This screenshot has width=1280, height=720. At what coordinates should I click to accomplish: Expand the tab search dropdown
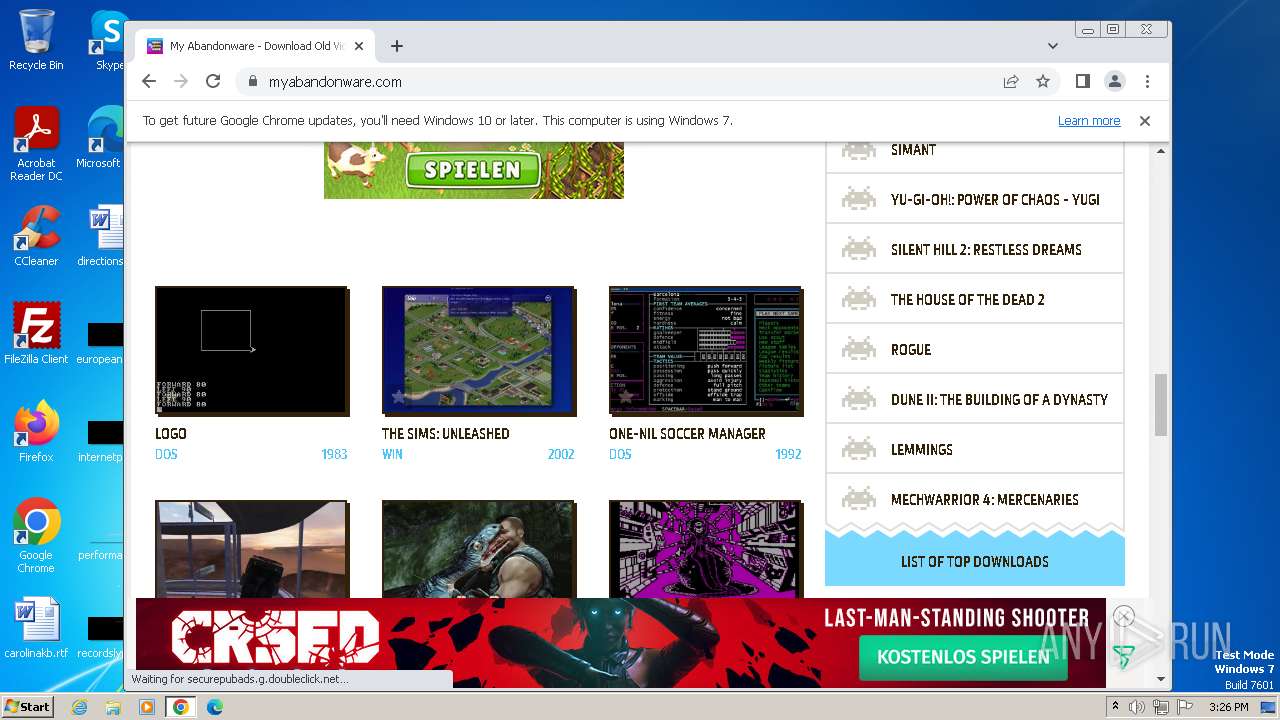(x=1052, y=46)
